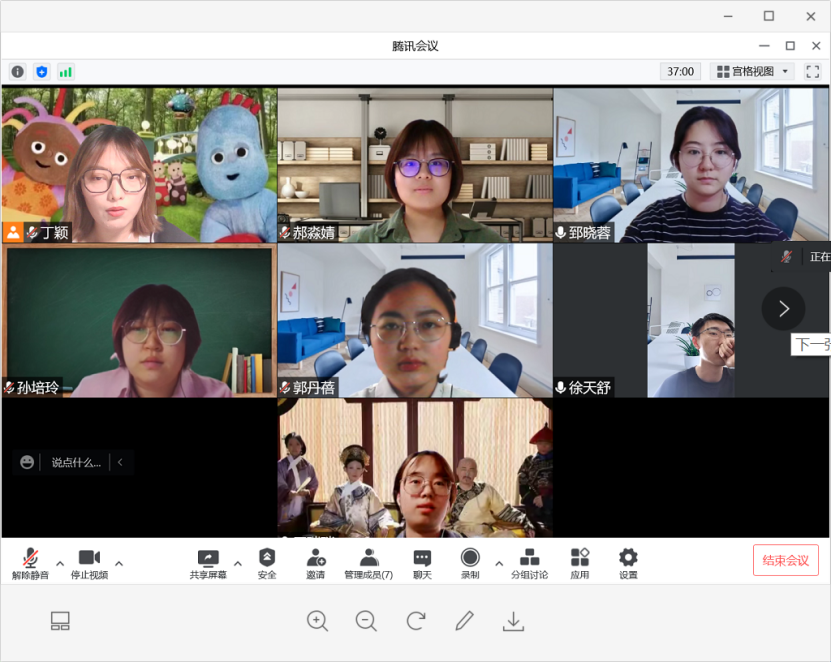Open 设置 settings gear
Image resolution: width=831 pixels, height=662 pixels.
click(628, 563)
